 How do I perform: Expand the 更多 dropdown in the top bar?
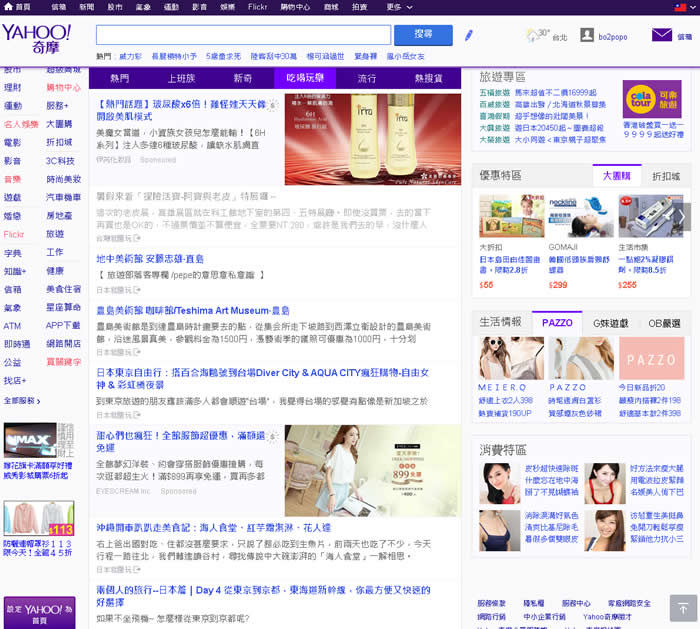pos(399,7)
